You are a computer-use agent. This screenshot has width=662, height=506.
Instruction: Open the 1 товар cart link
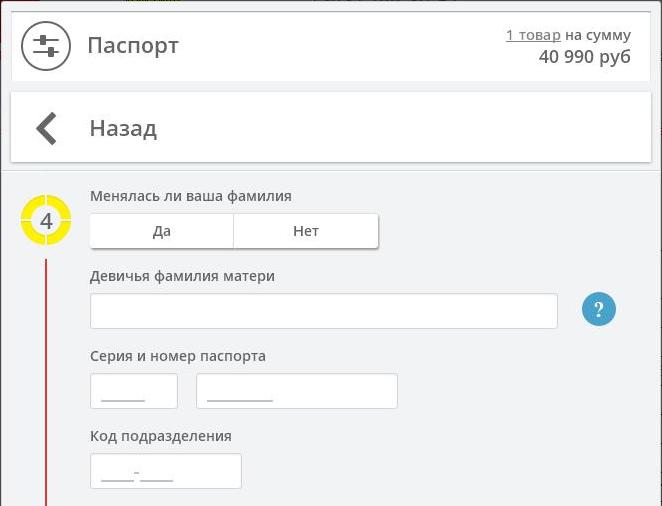(x=533, y=35)
